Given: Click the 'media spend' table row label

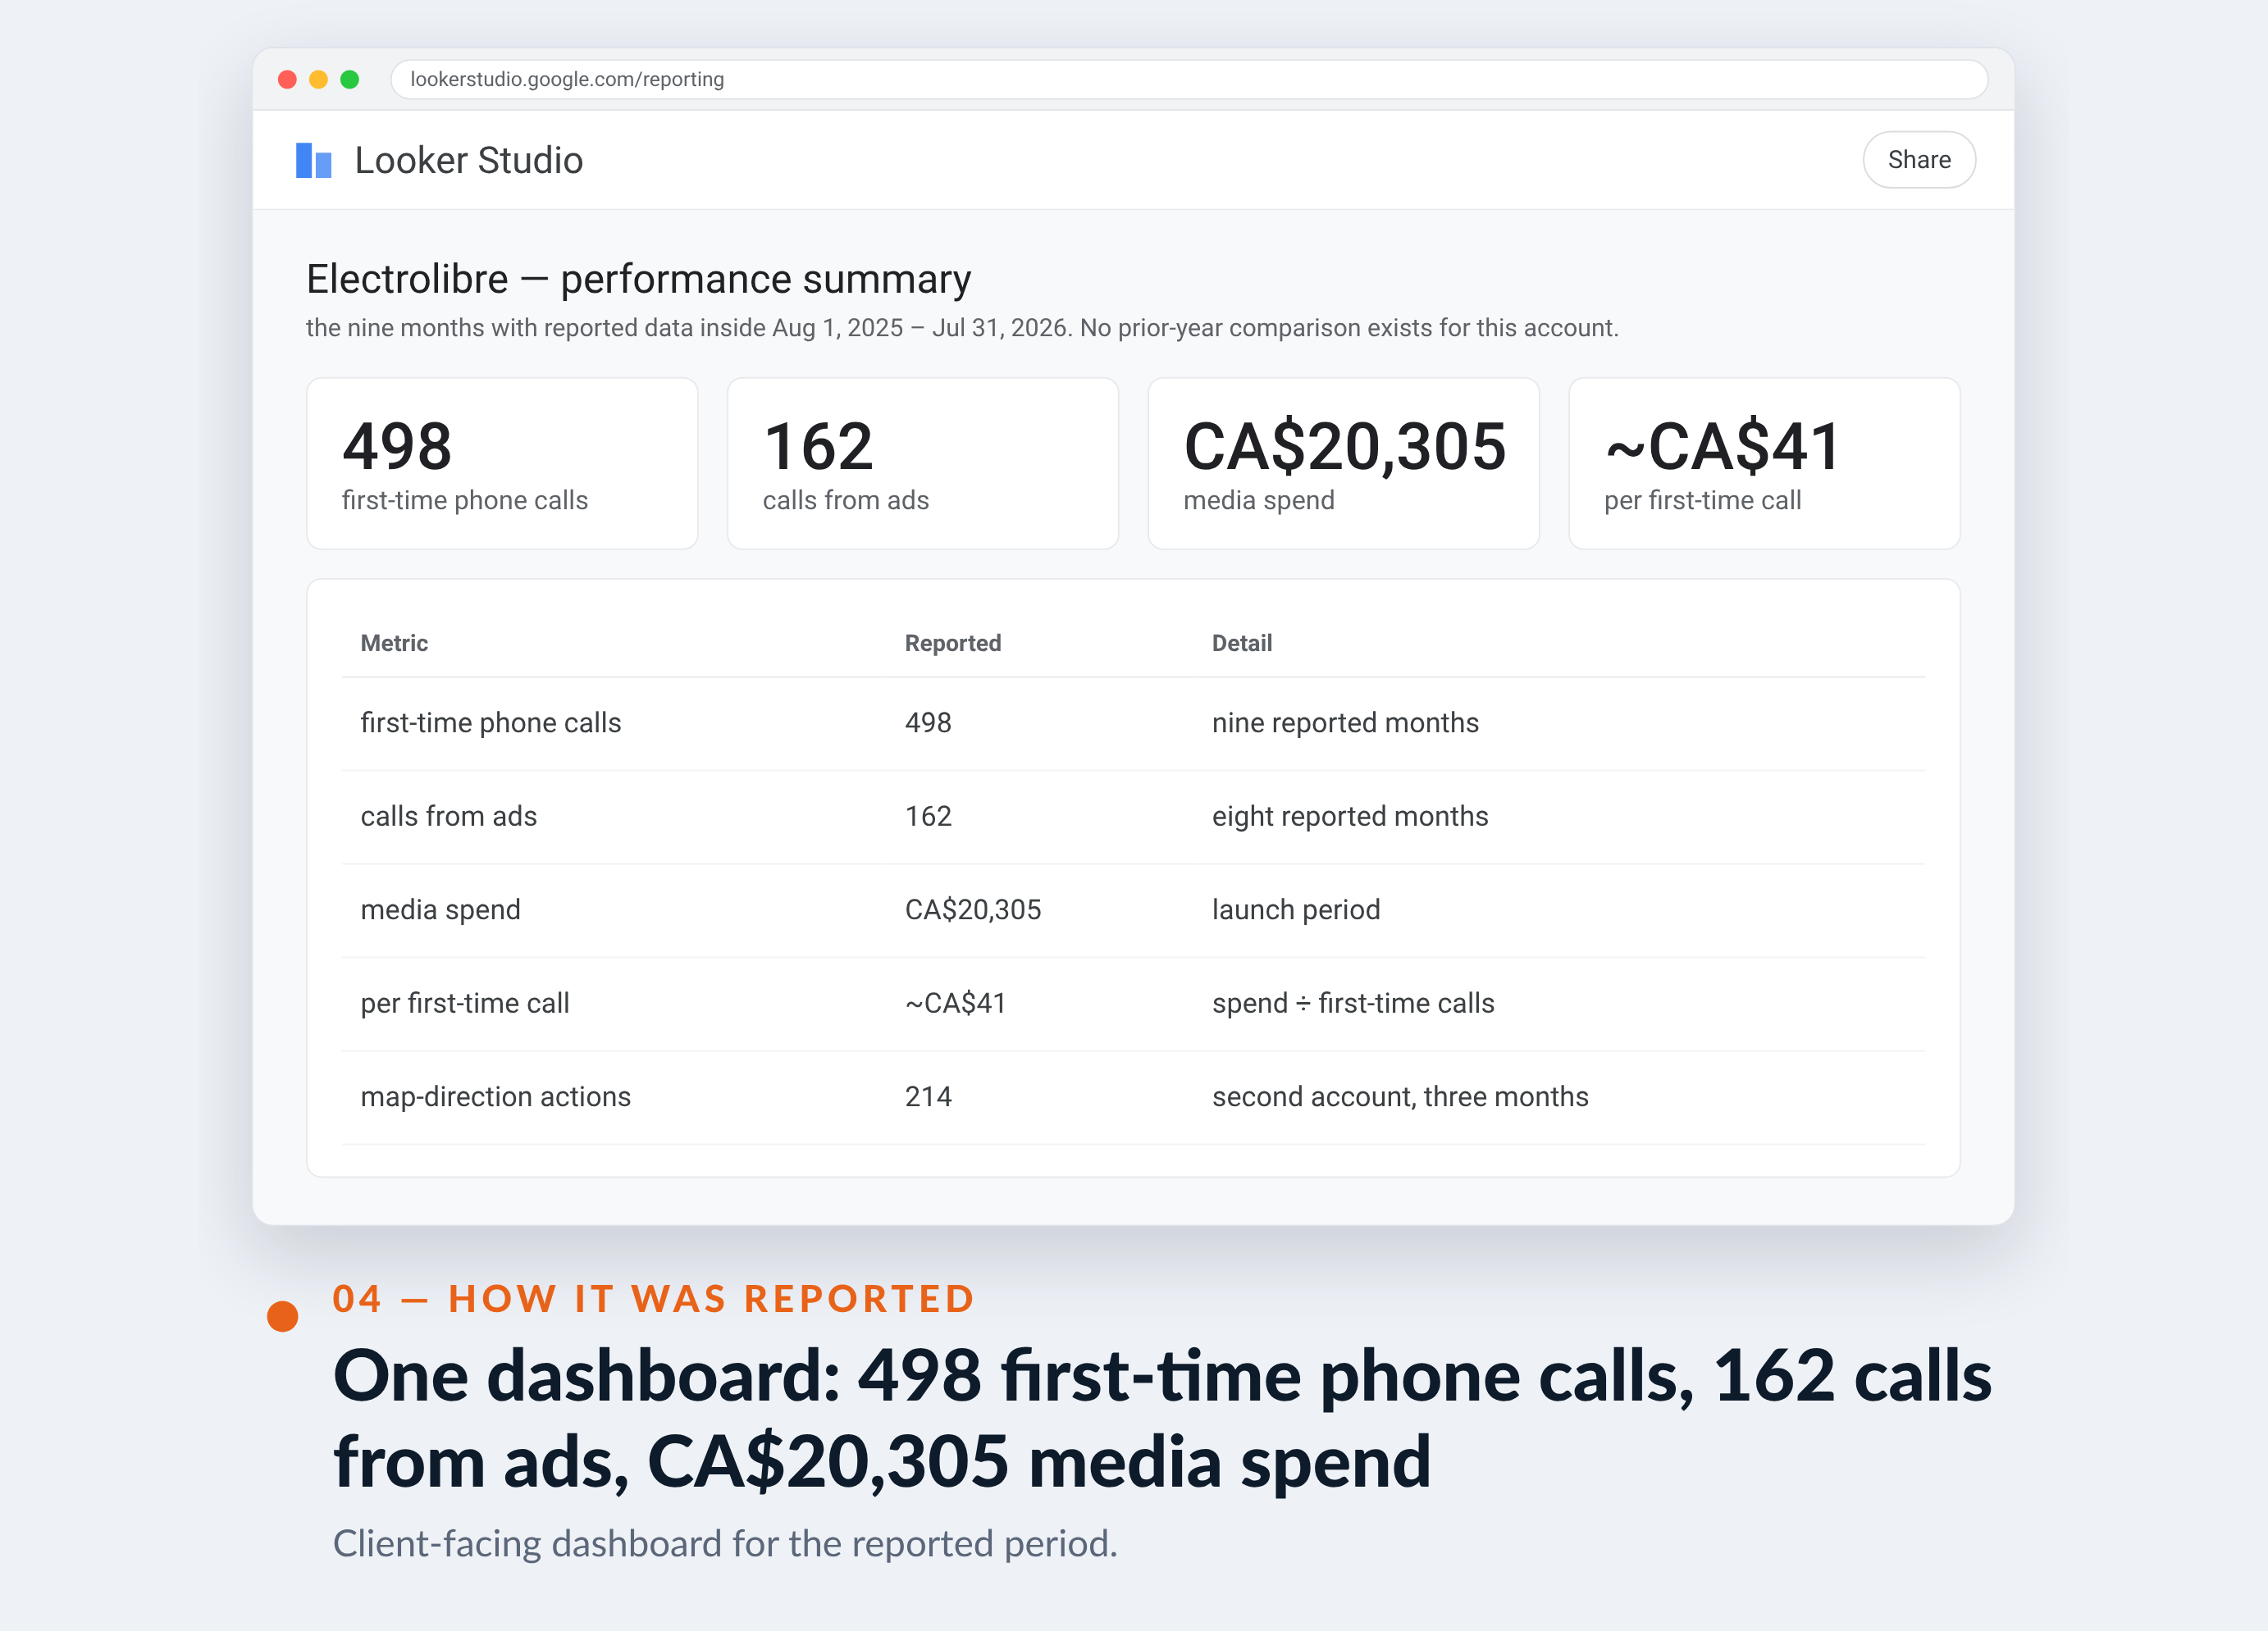Looking at the screenshot, I should 440,910.
